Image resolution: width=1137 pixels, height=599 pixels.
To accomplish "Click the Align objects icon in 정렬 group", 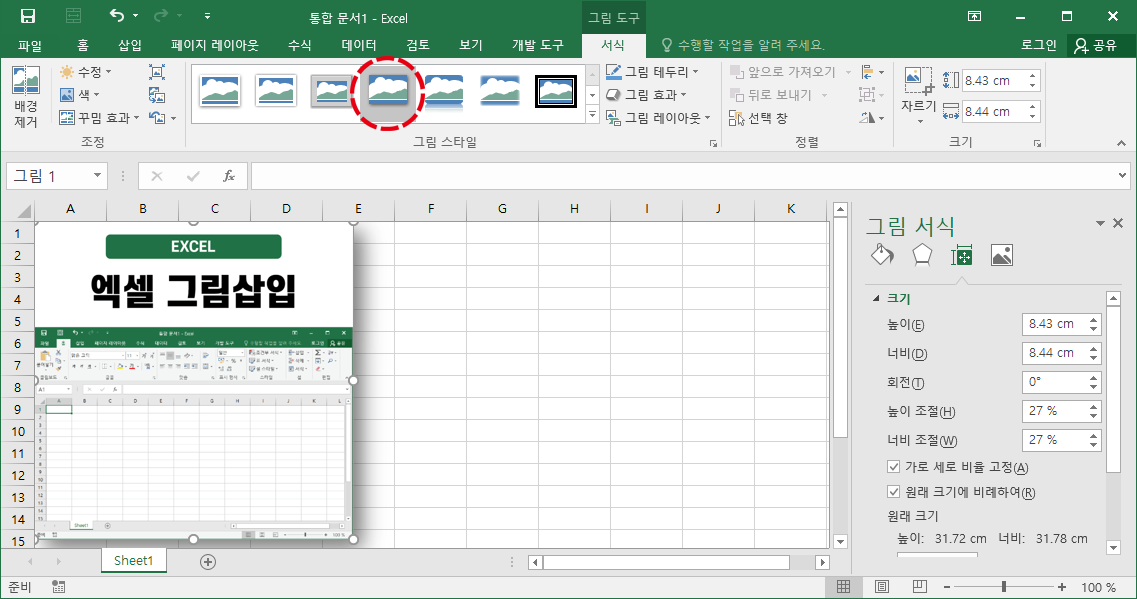I will 868,72.
